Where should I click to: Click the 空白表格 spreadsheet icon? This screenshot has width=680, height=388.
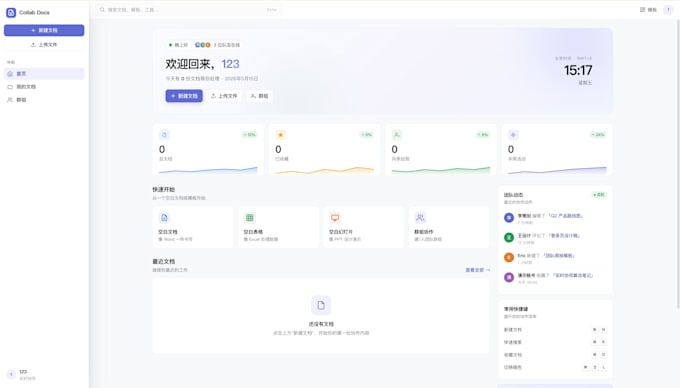[x=249, y=218]
